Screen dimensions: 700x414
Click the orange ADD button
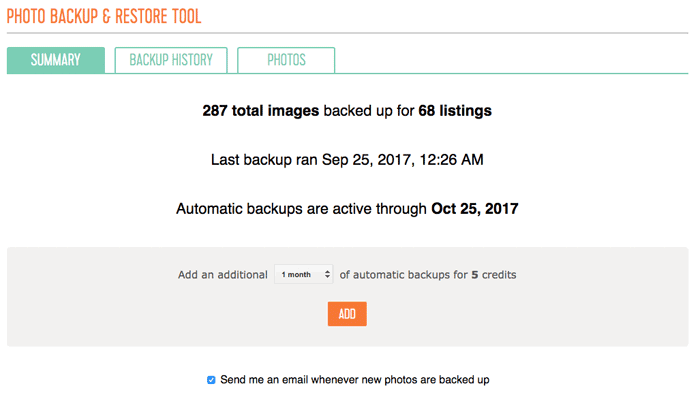(347, 314)
